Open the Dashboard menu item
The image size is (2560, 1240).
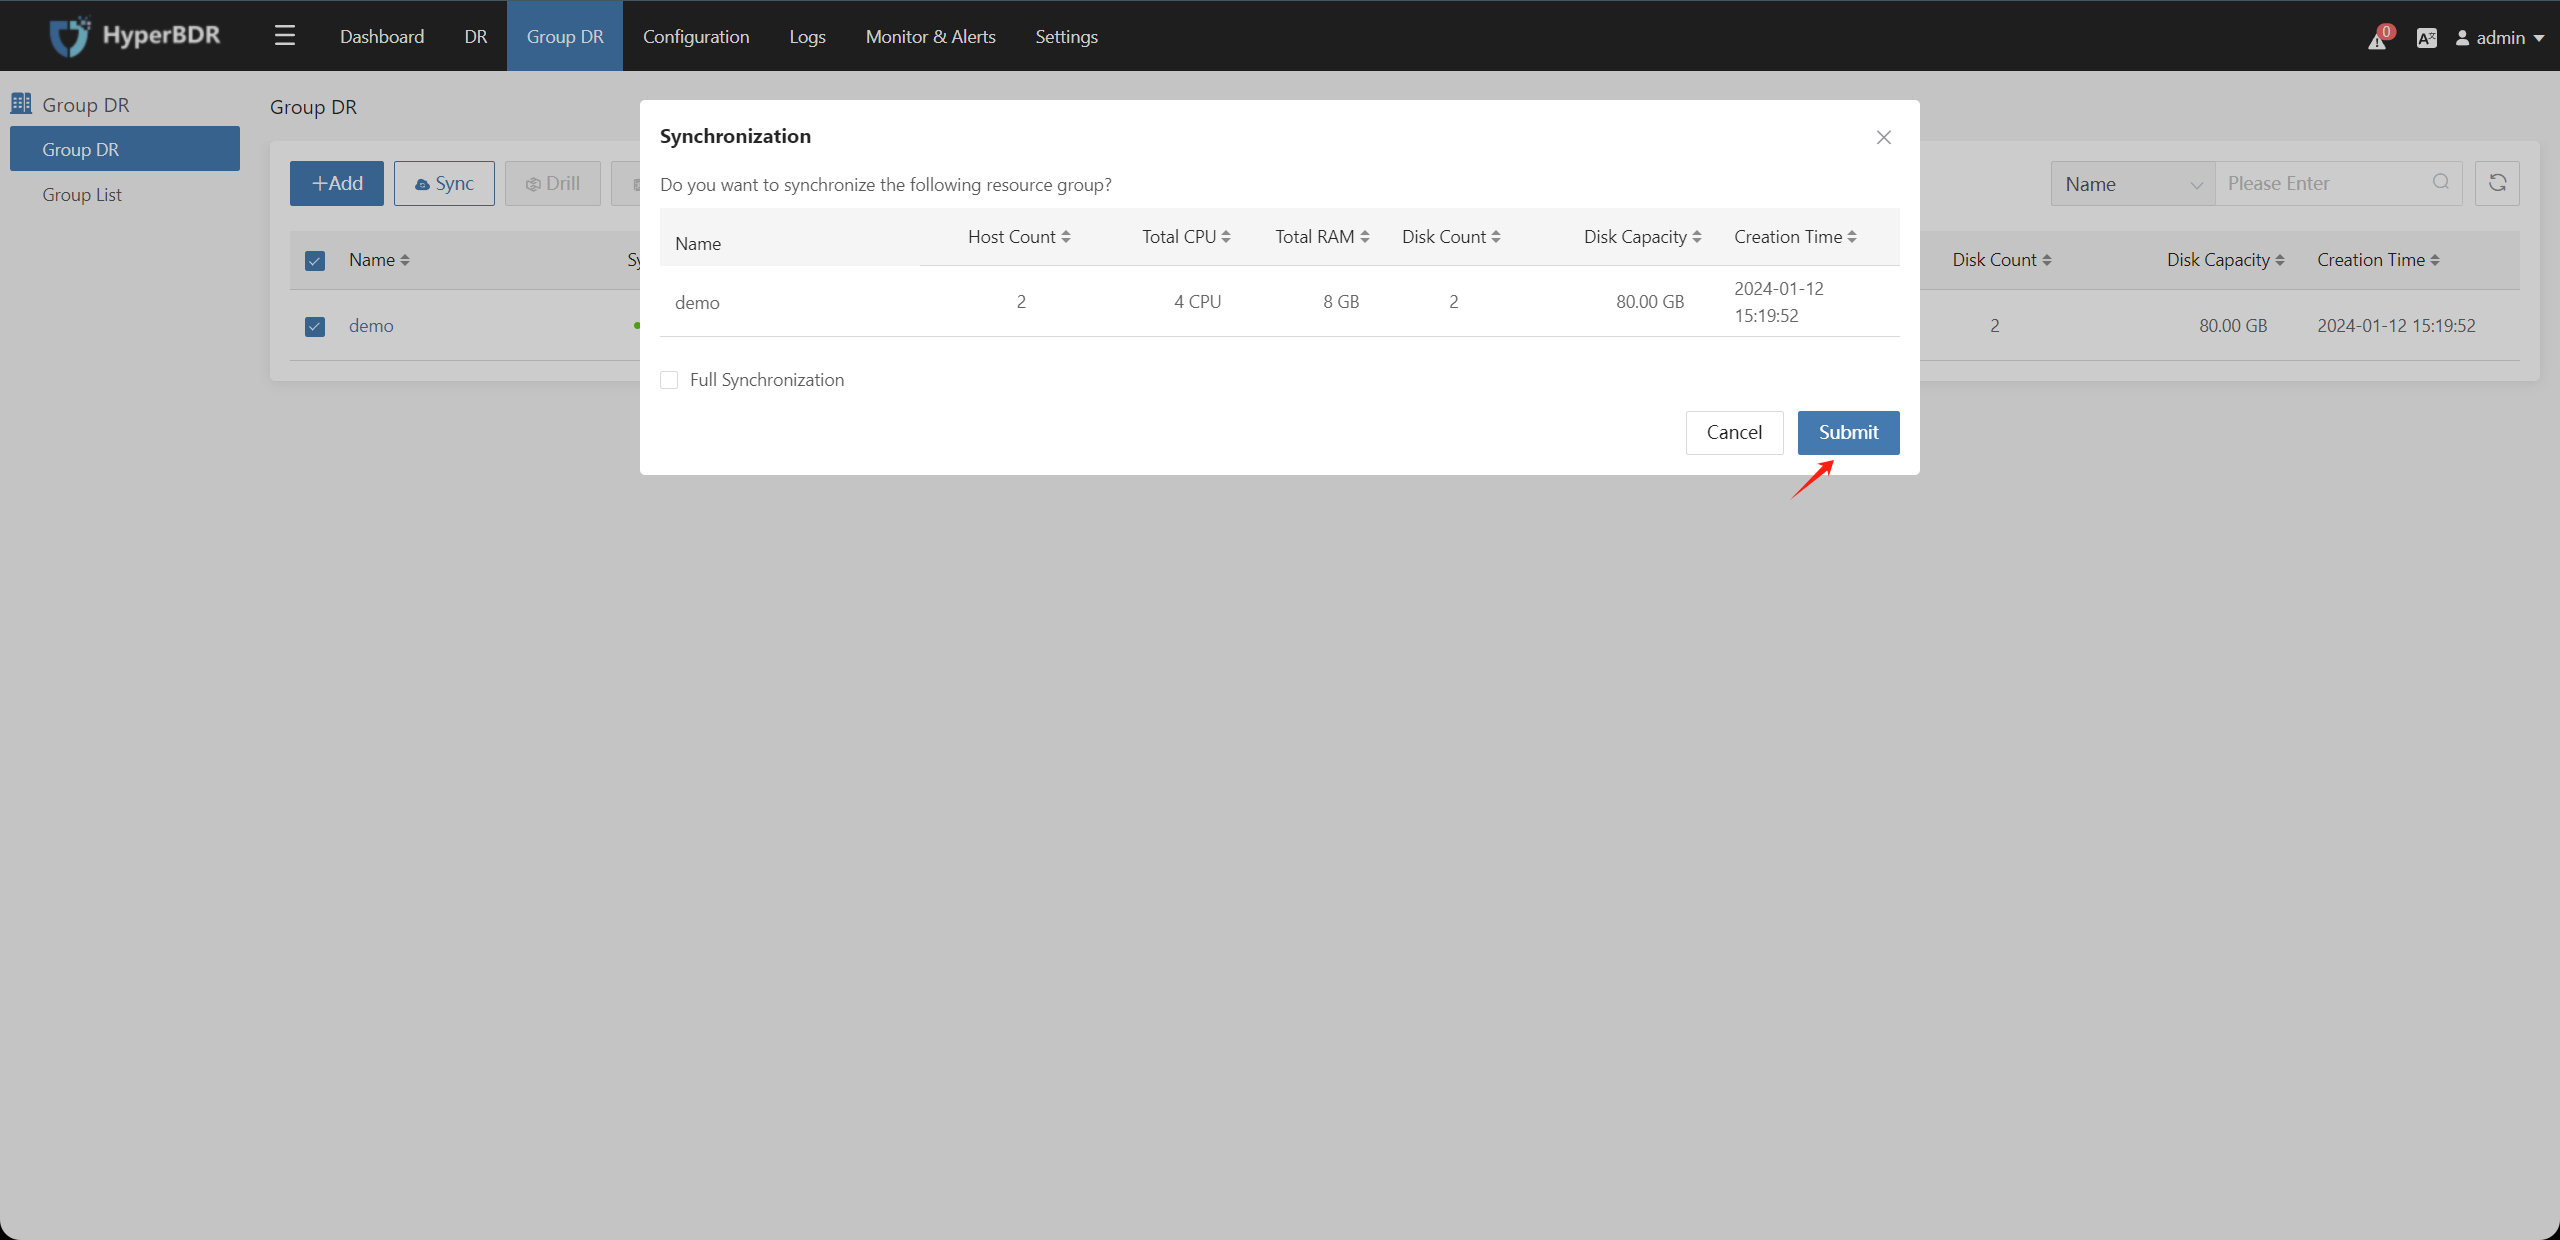382,36
